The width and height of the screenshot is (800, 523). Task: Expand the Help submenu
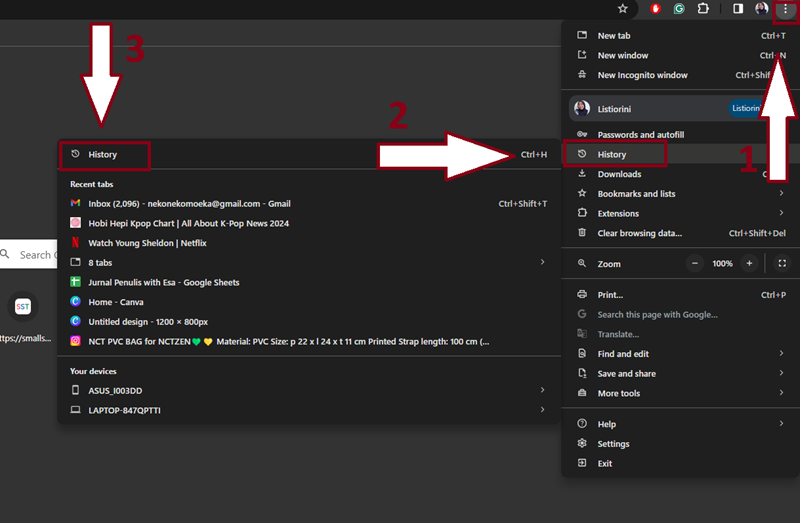pyautogui.click(x=681, y=424)
